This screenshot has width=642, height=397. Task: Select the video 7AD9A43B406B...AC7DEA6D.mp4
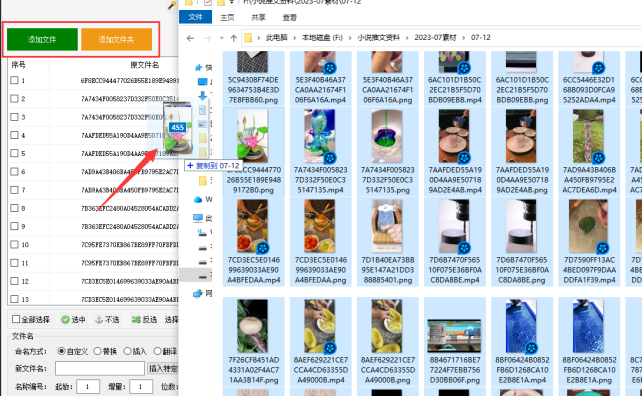click(x=589, y=151)
